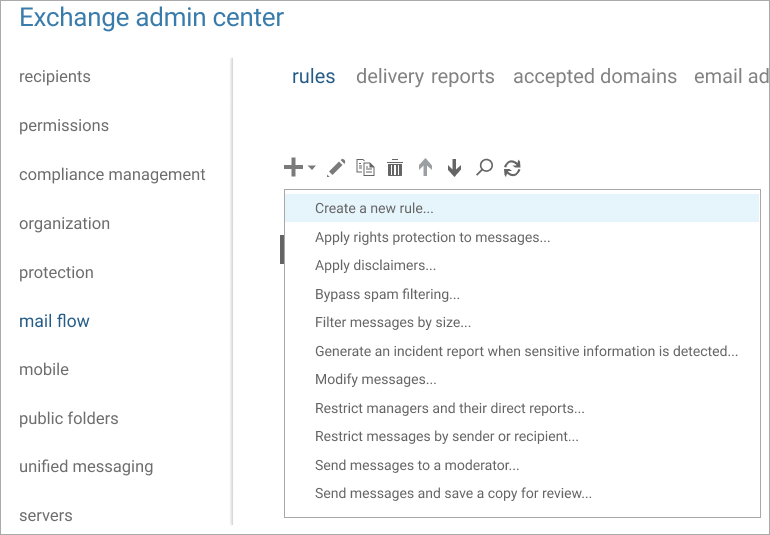This screenshot has width=770, height=535.
Task: Go to public folders section
Action: click(69, 419)
